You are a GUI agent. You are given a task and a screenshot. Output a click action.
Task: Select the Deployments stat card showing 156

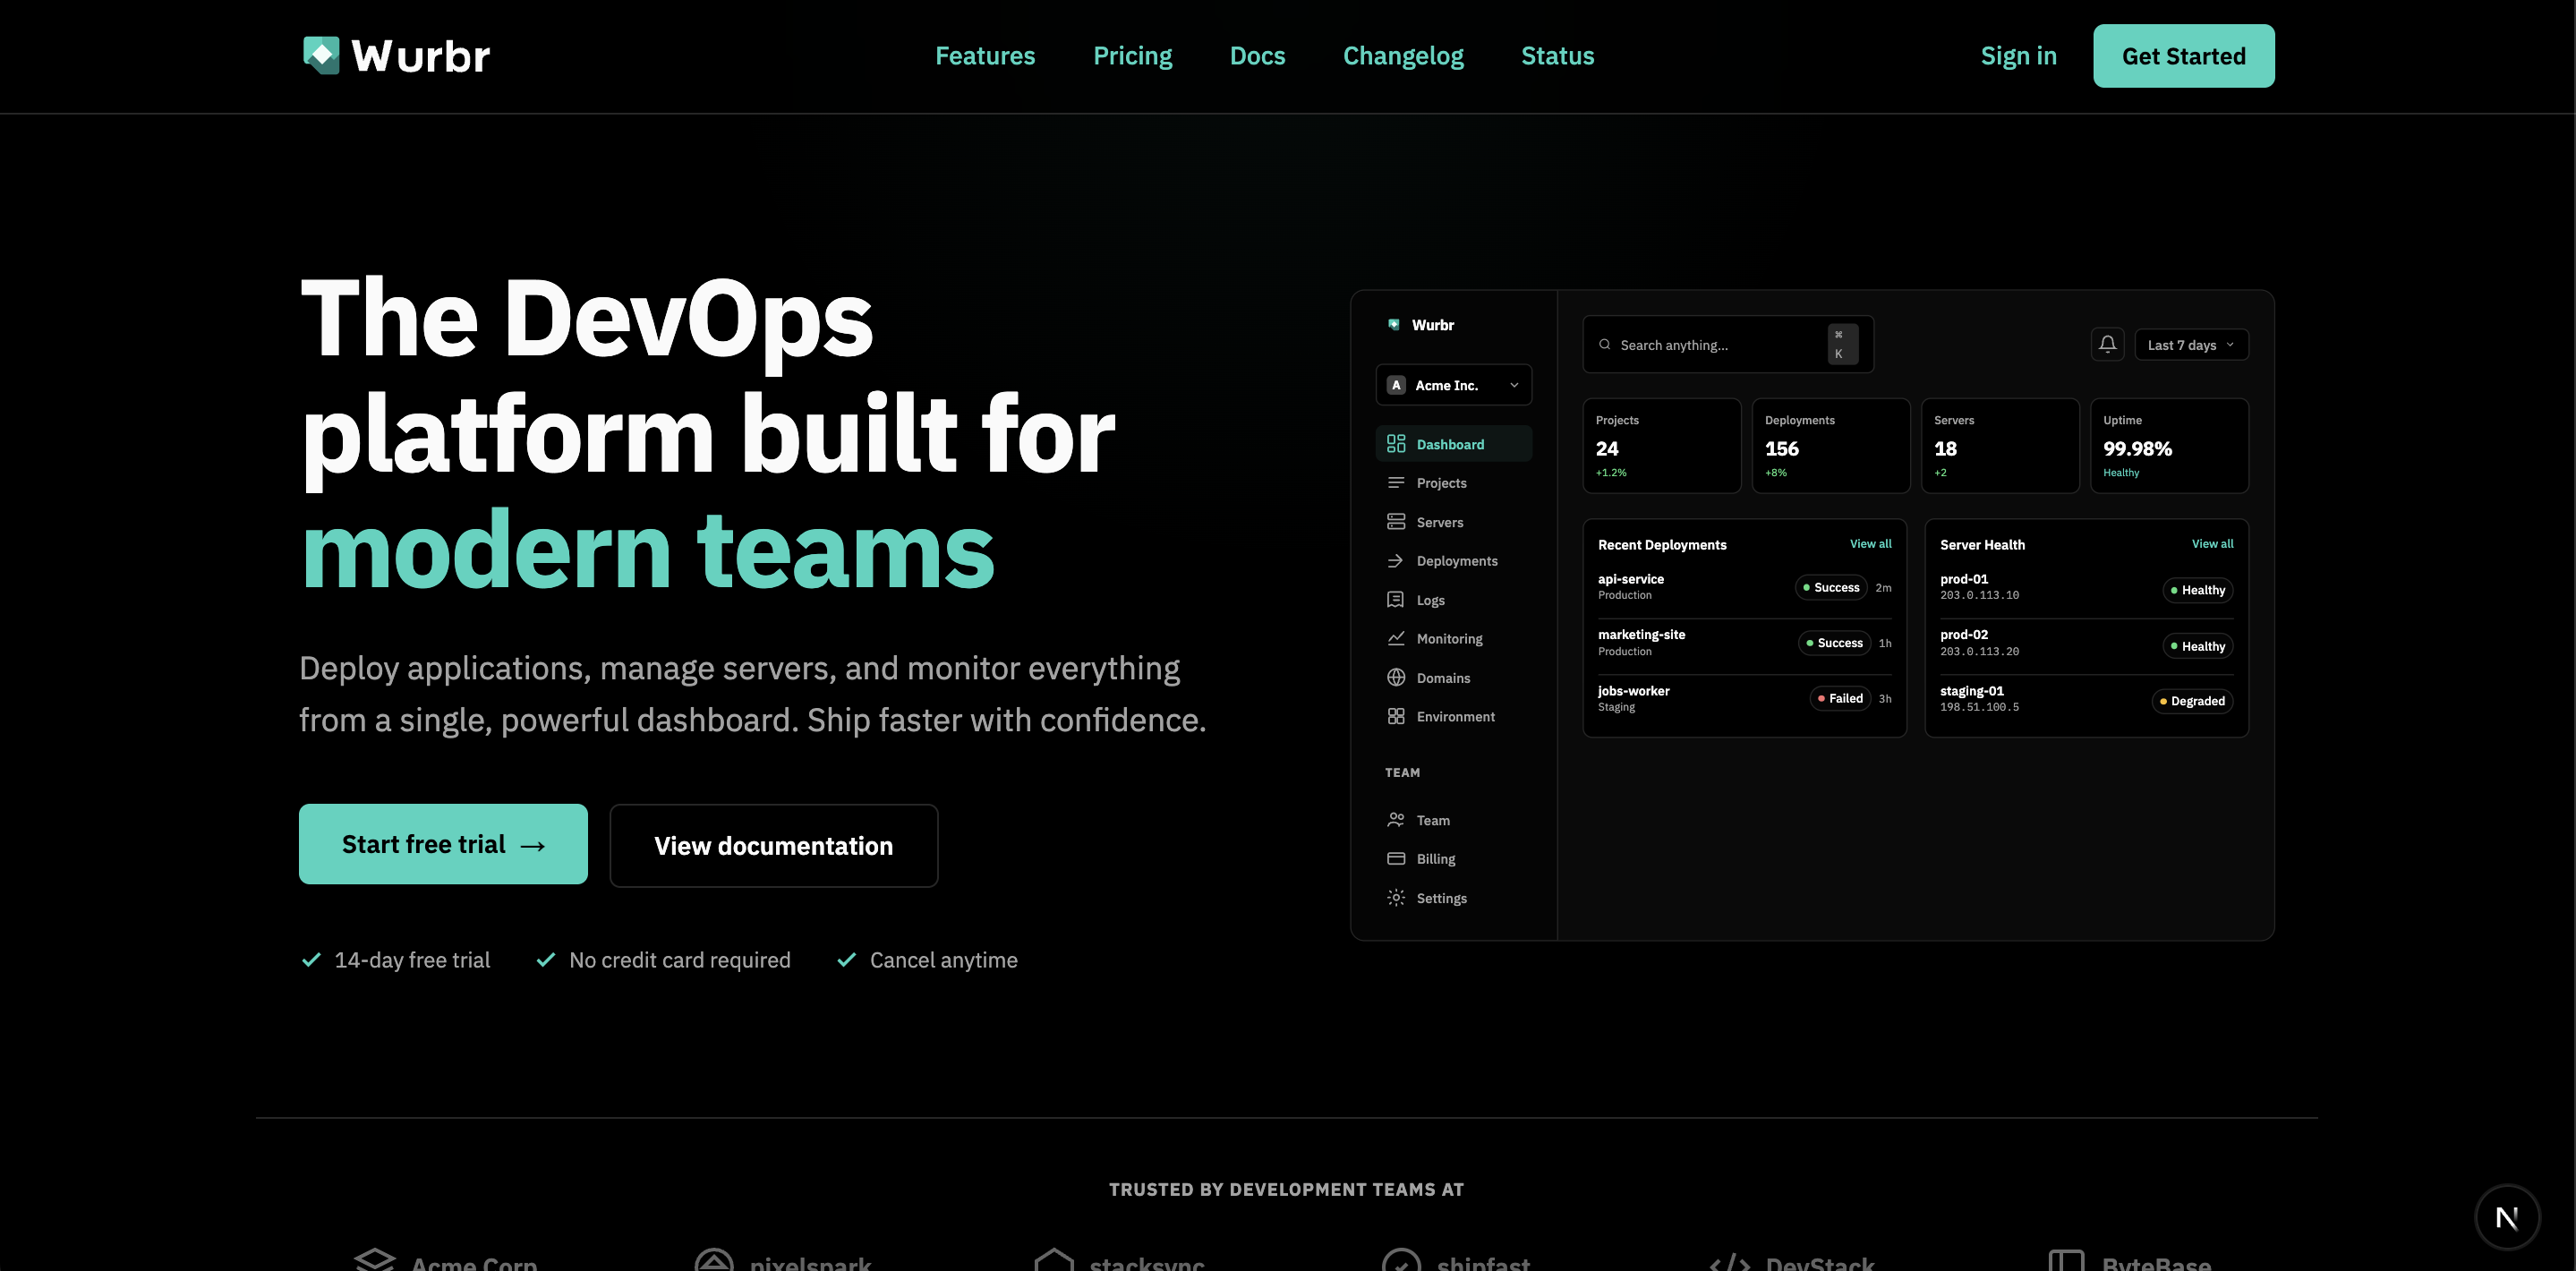(1830, 446)
